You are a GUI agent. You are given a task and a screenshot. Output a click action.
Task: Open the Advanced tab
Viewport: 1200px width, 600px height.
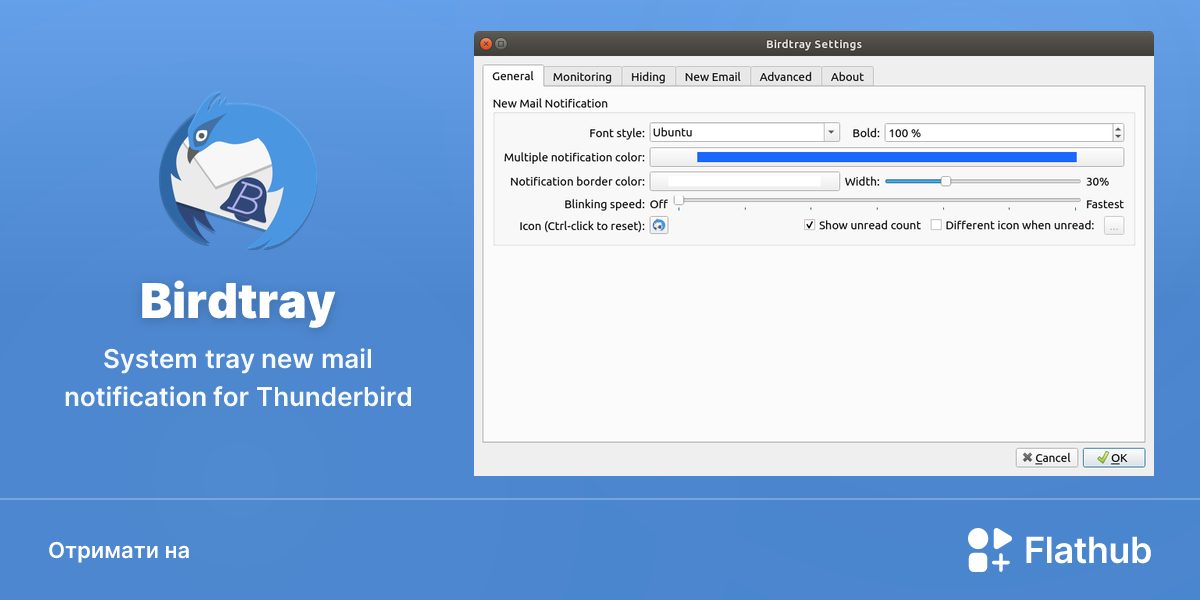(x=786, y=77)
